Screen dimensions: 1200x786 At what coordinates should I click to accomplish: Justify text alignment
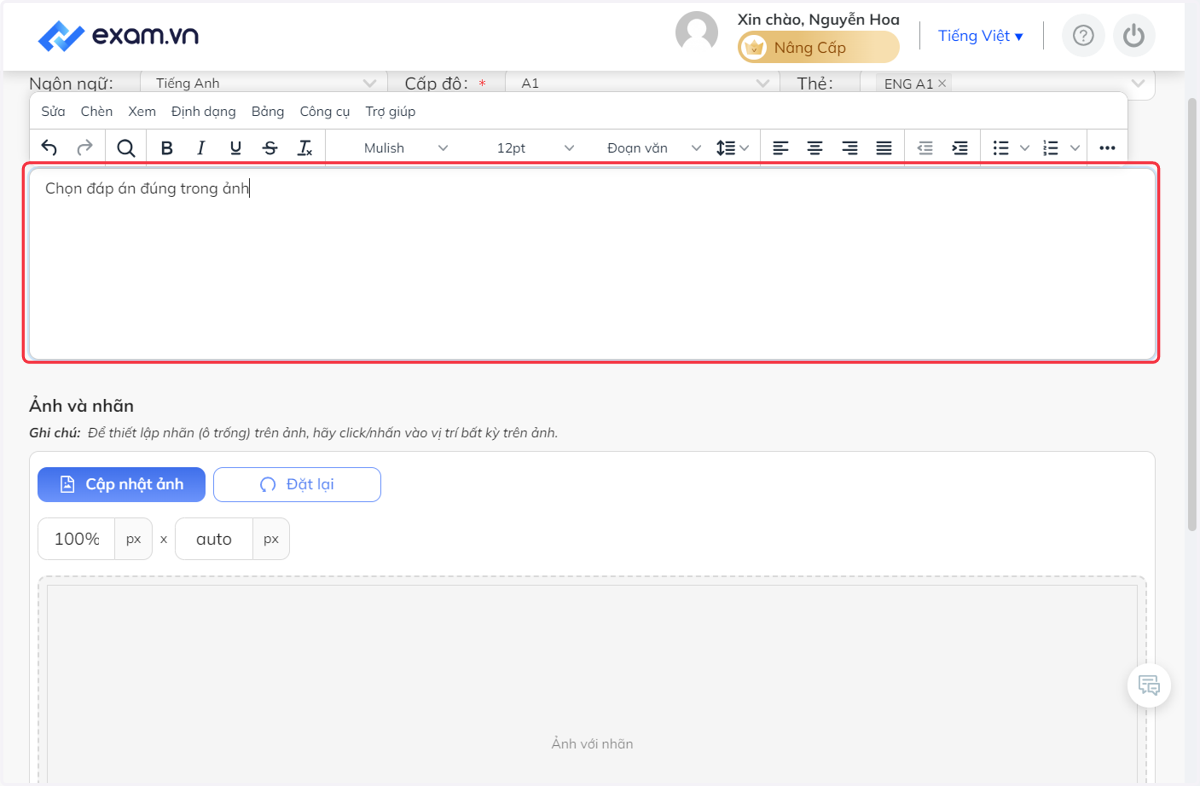pos(884,148)
